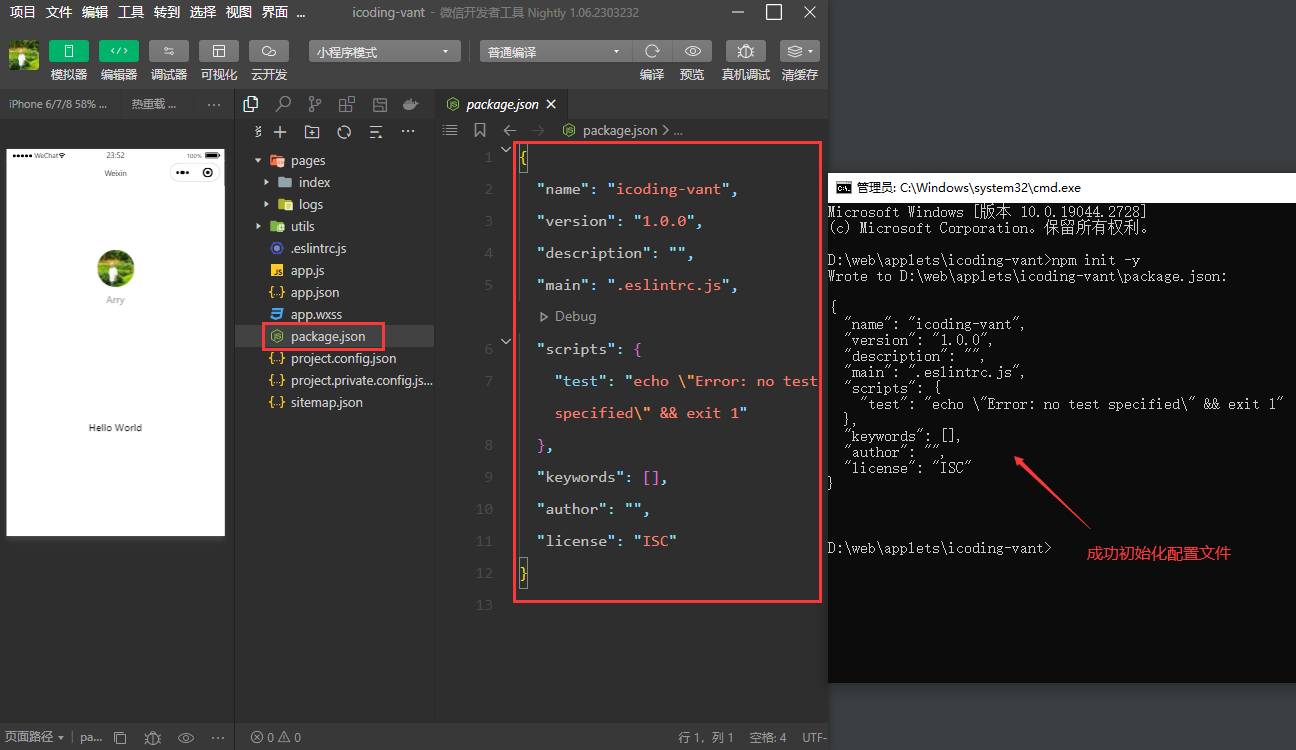The width and height of the screenshot is (1296, 750).
Task: Open the app.wxss file
Action: [x=316, y=314]
